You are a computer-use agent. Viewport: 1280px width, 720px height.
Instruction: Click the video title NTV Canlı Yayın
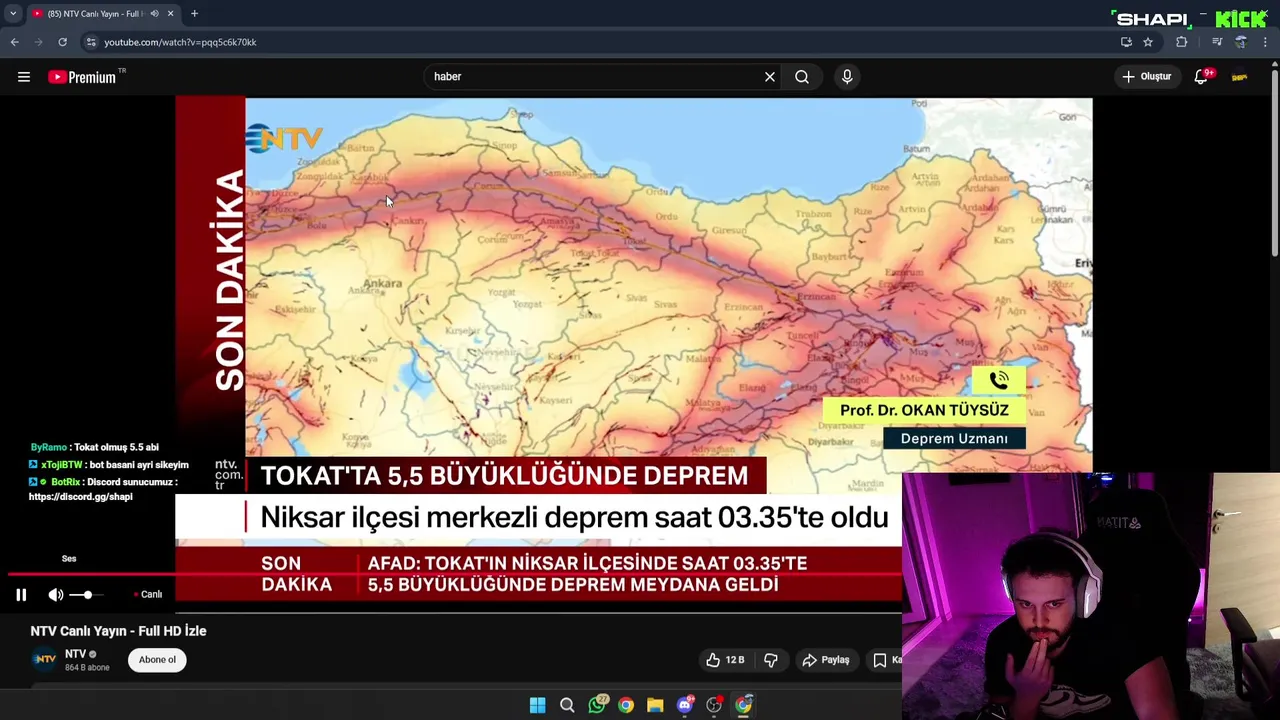[x=118, y=631]
